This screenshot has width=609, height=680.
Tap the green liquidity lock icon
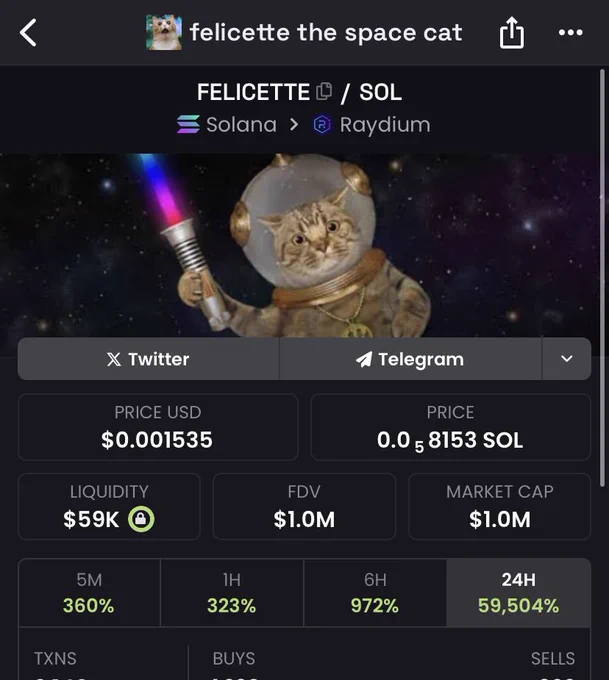pos(141,519)
